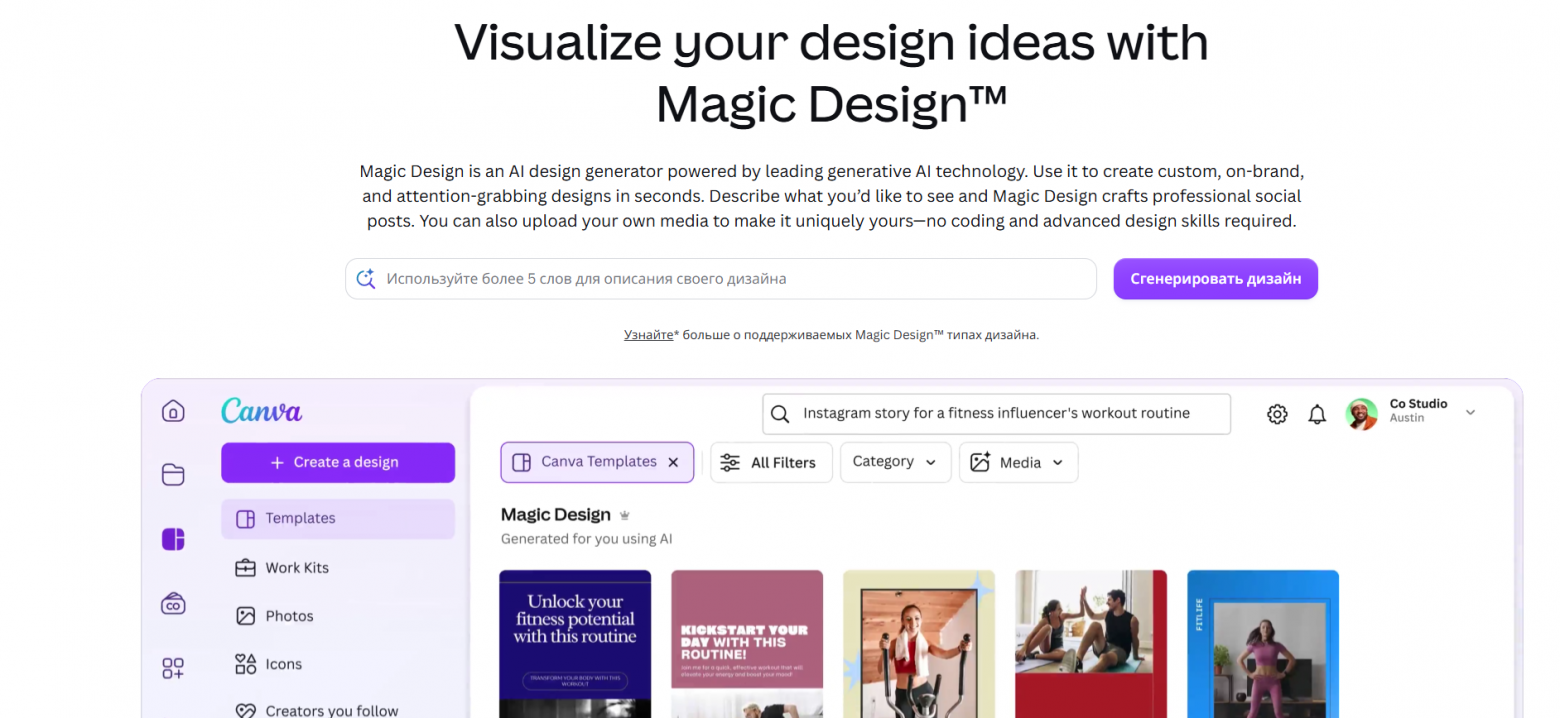
Task: Click the heart icon for Creators you follow
Action: [245, 711]
